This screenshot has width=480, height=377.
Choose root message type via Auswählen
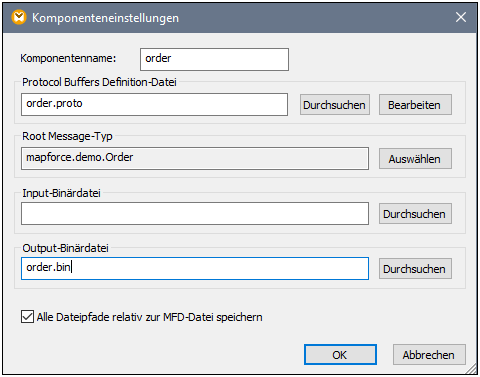(415, 159)
